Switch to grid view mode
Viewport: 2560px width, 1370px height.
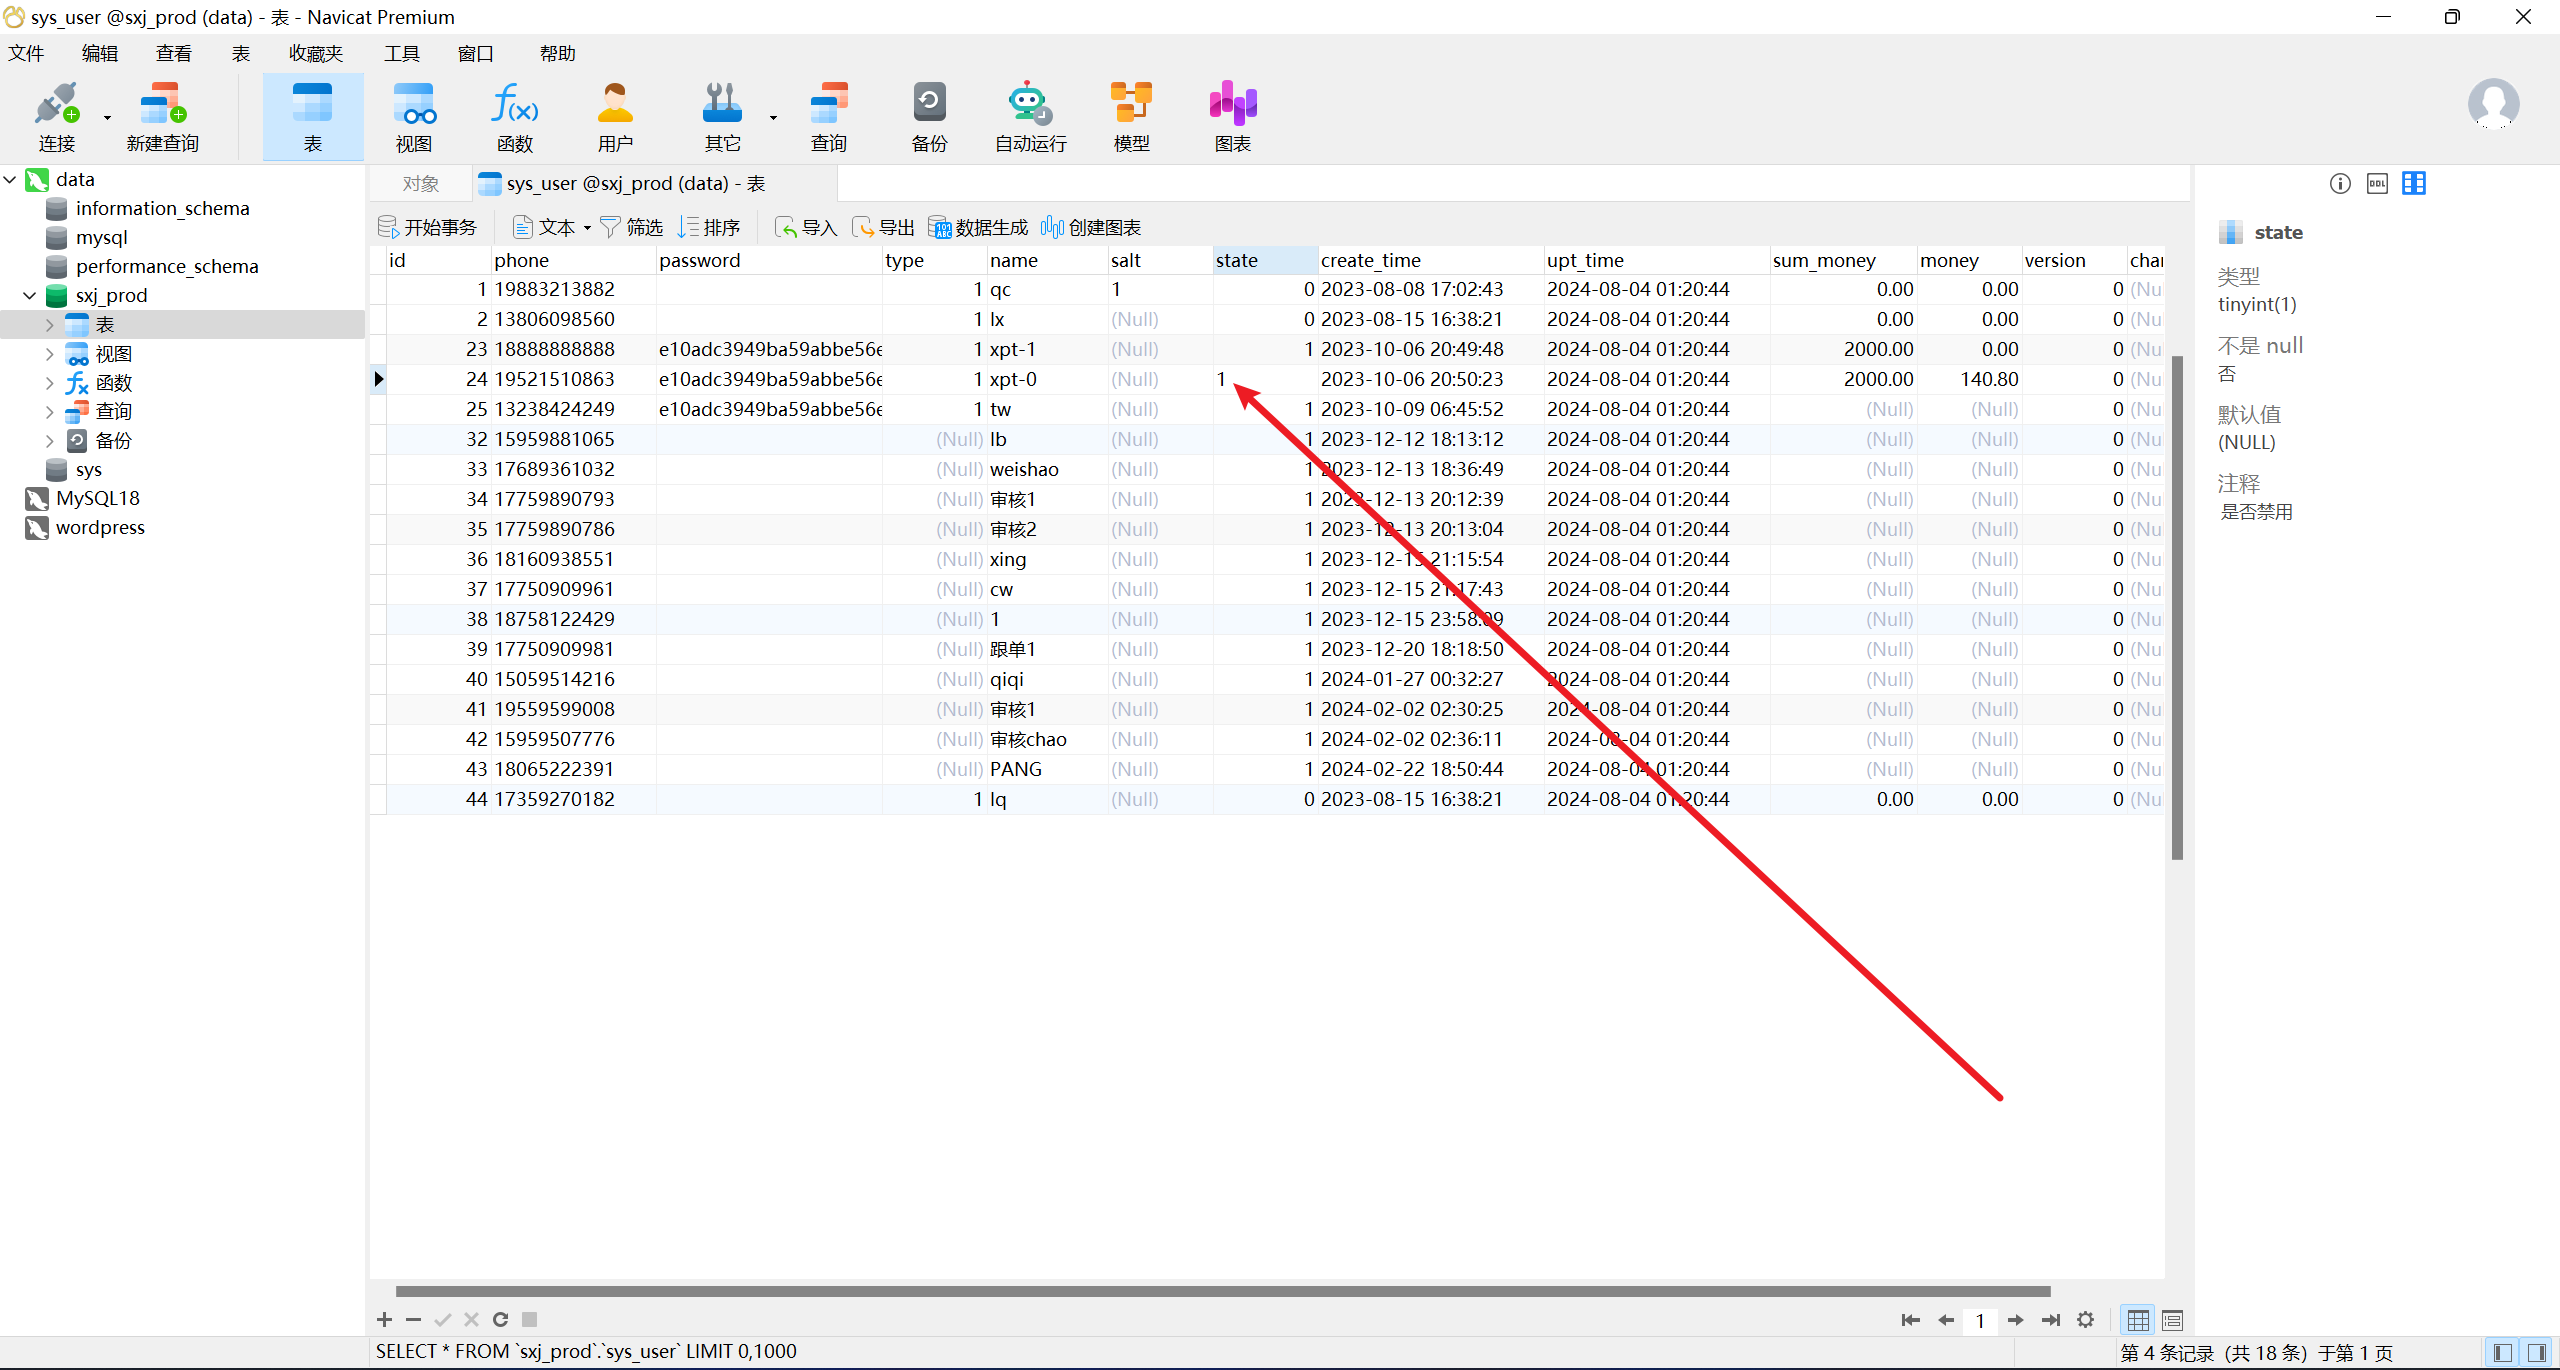[x=2137, y=1320]
